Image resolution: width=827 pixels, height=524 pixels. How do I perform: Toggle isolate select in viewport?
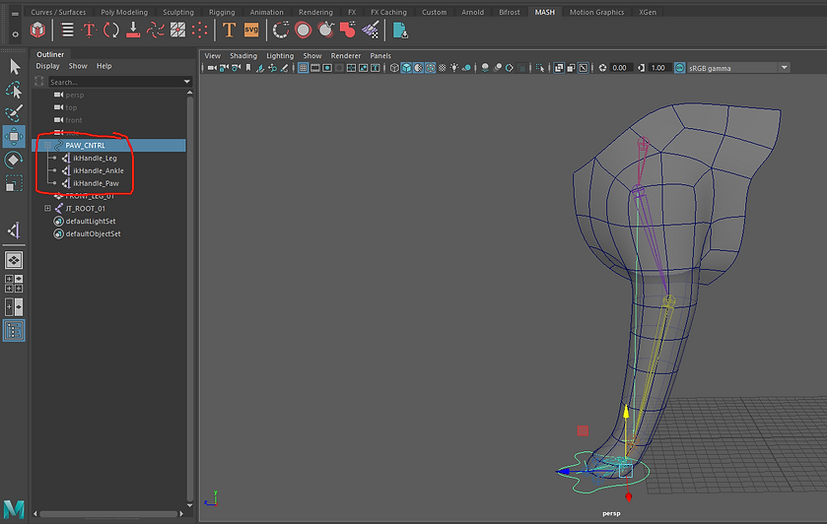tap(540, 68)
